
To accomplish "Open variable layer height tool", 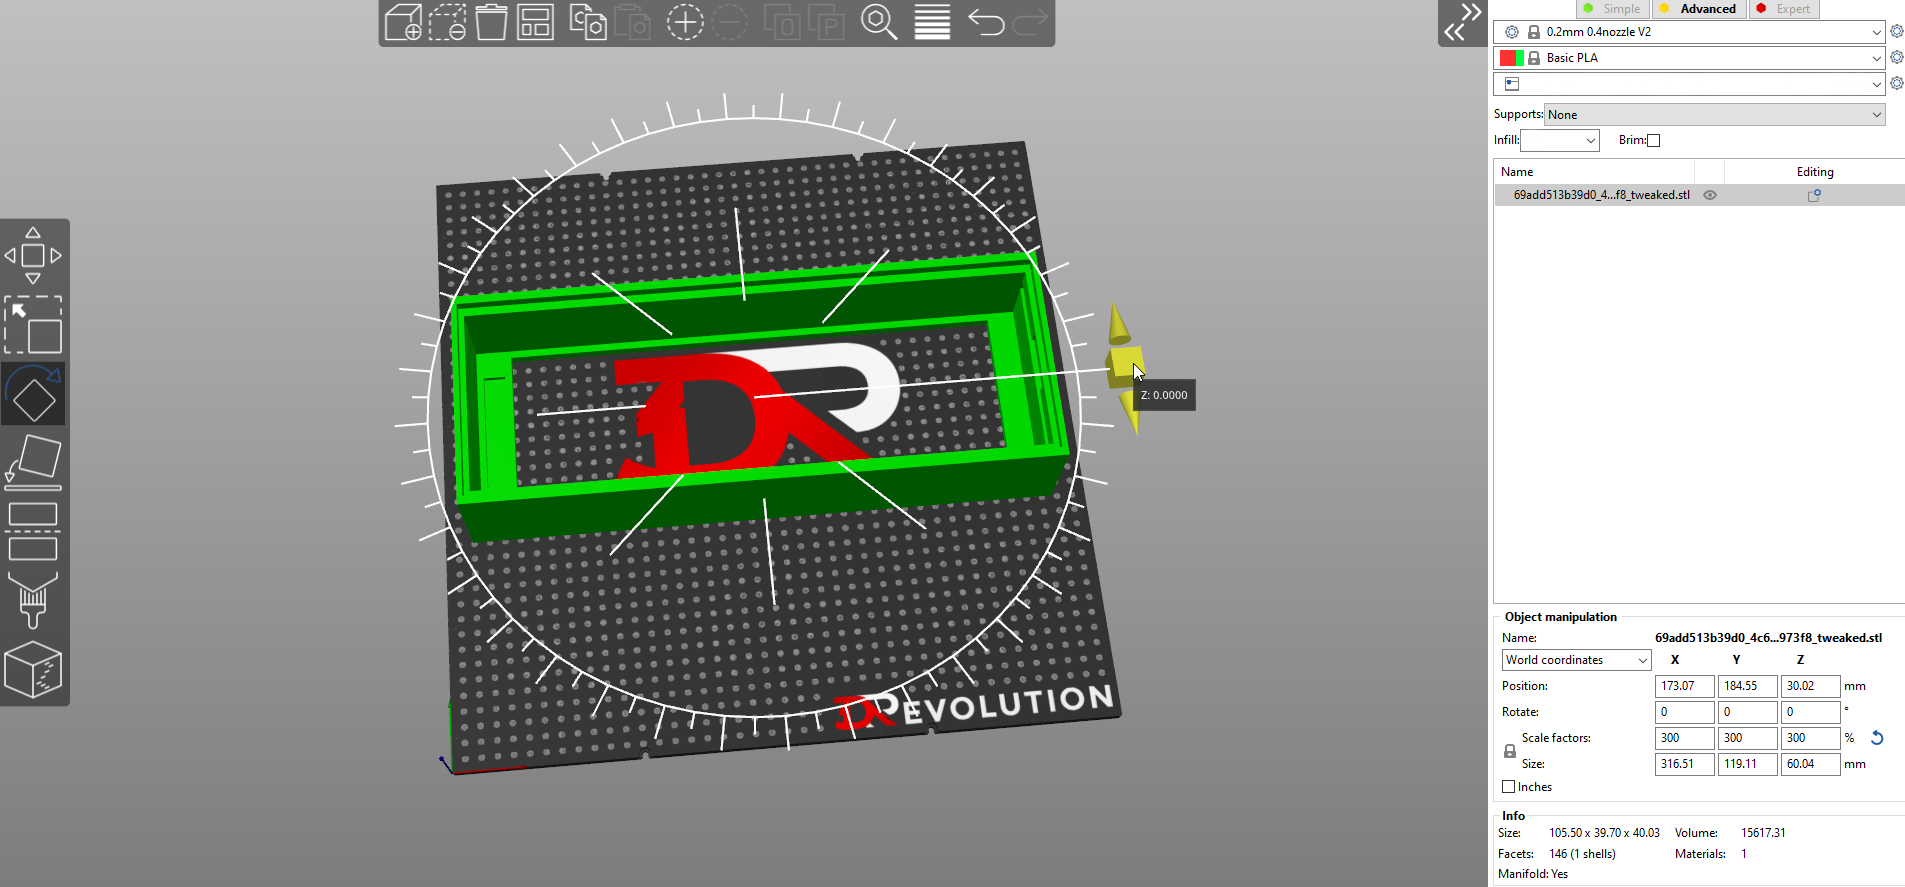I will (x=932, y=22).
